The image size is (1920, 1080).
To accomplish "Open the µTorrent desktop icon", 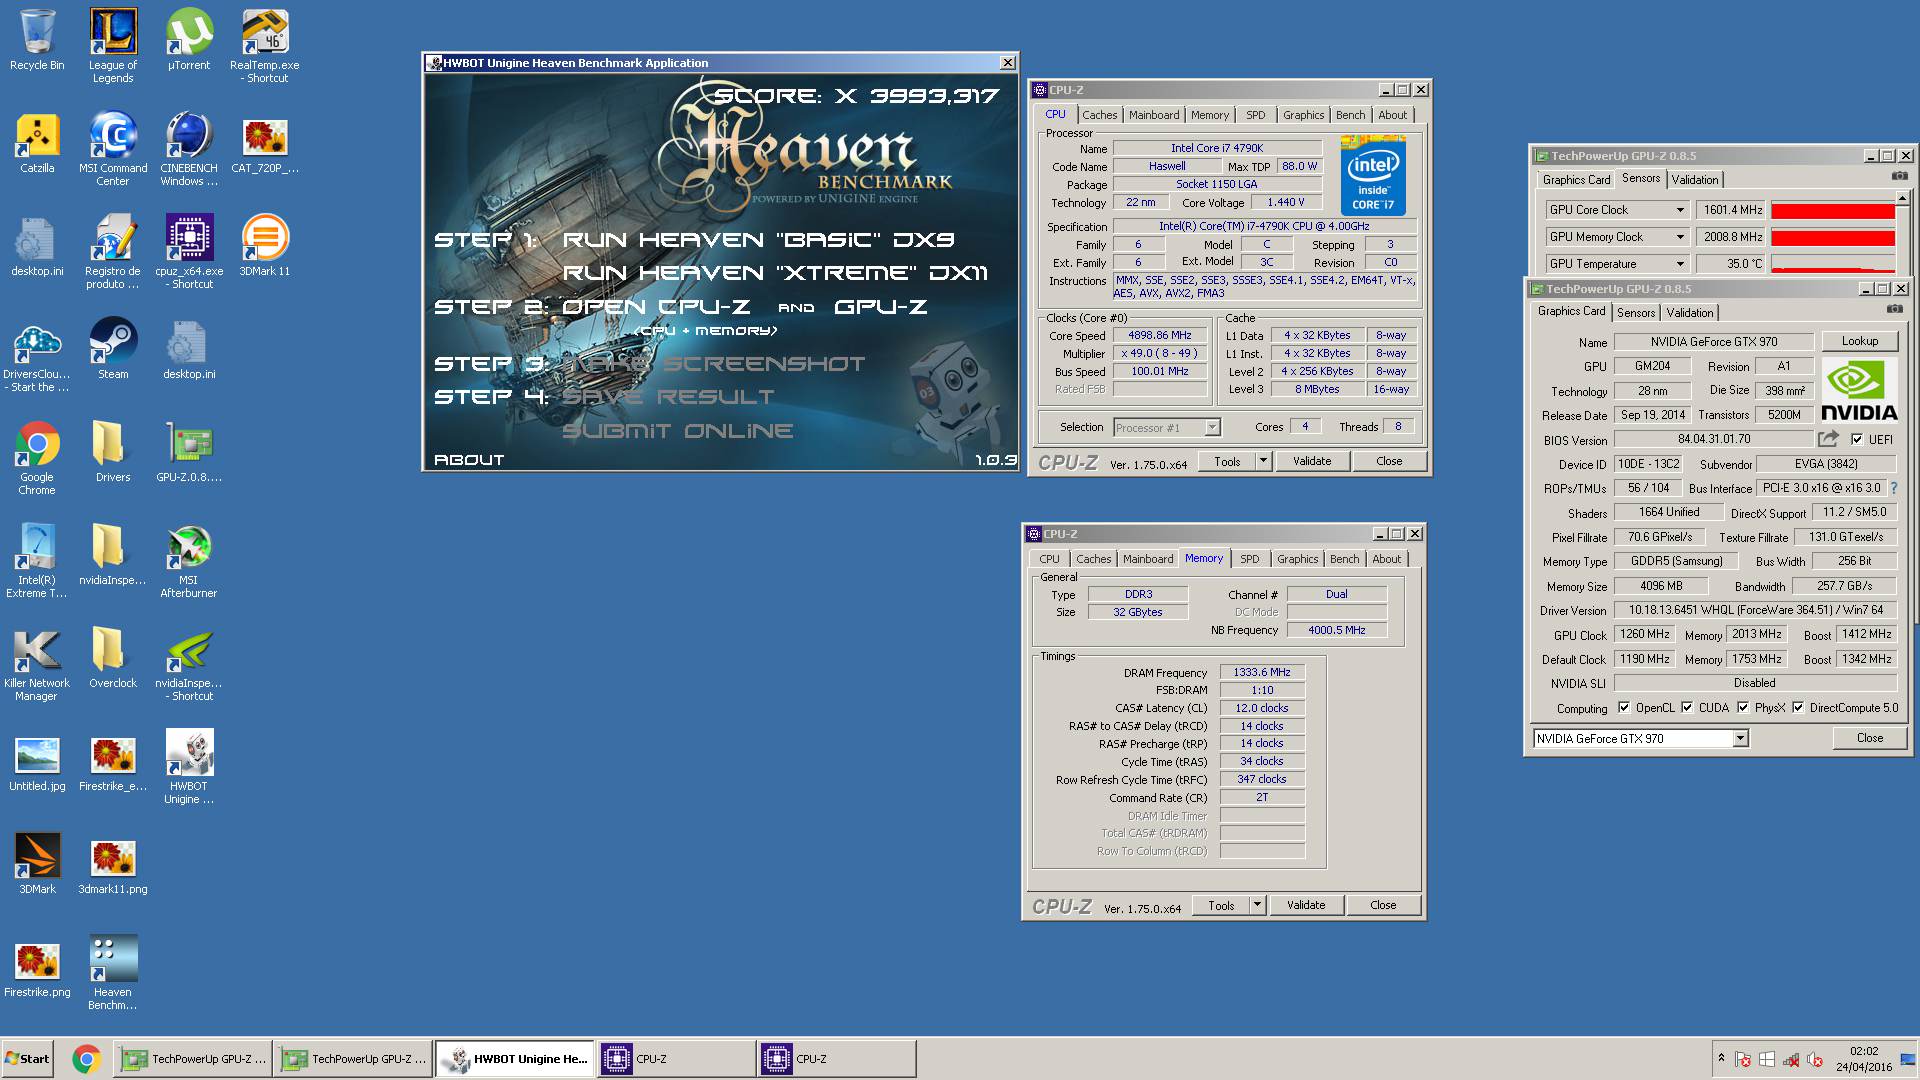I will click(x=189, y=40).
